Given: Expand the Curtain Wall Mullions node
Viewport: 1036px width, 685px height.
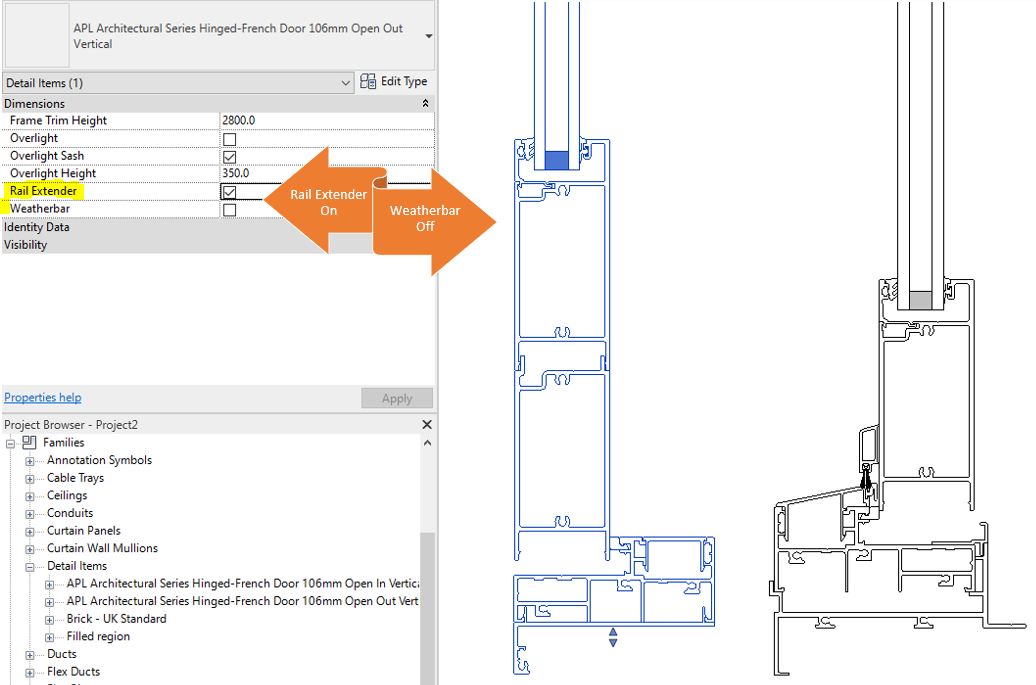Looking at the screenshot, I should click(x=30, y=550).
